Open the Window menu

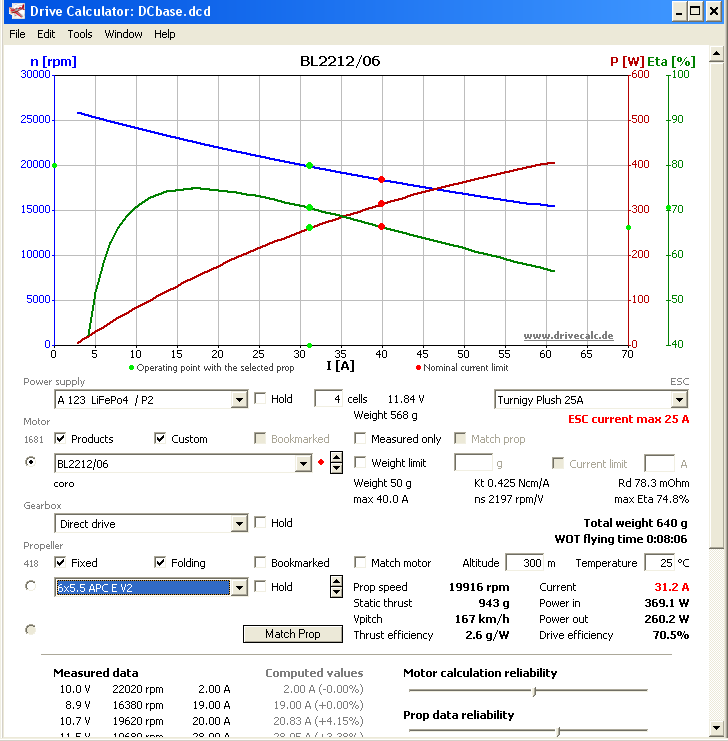tap(123, 34)
